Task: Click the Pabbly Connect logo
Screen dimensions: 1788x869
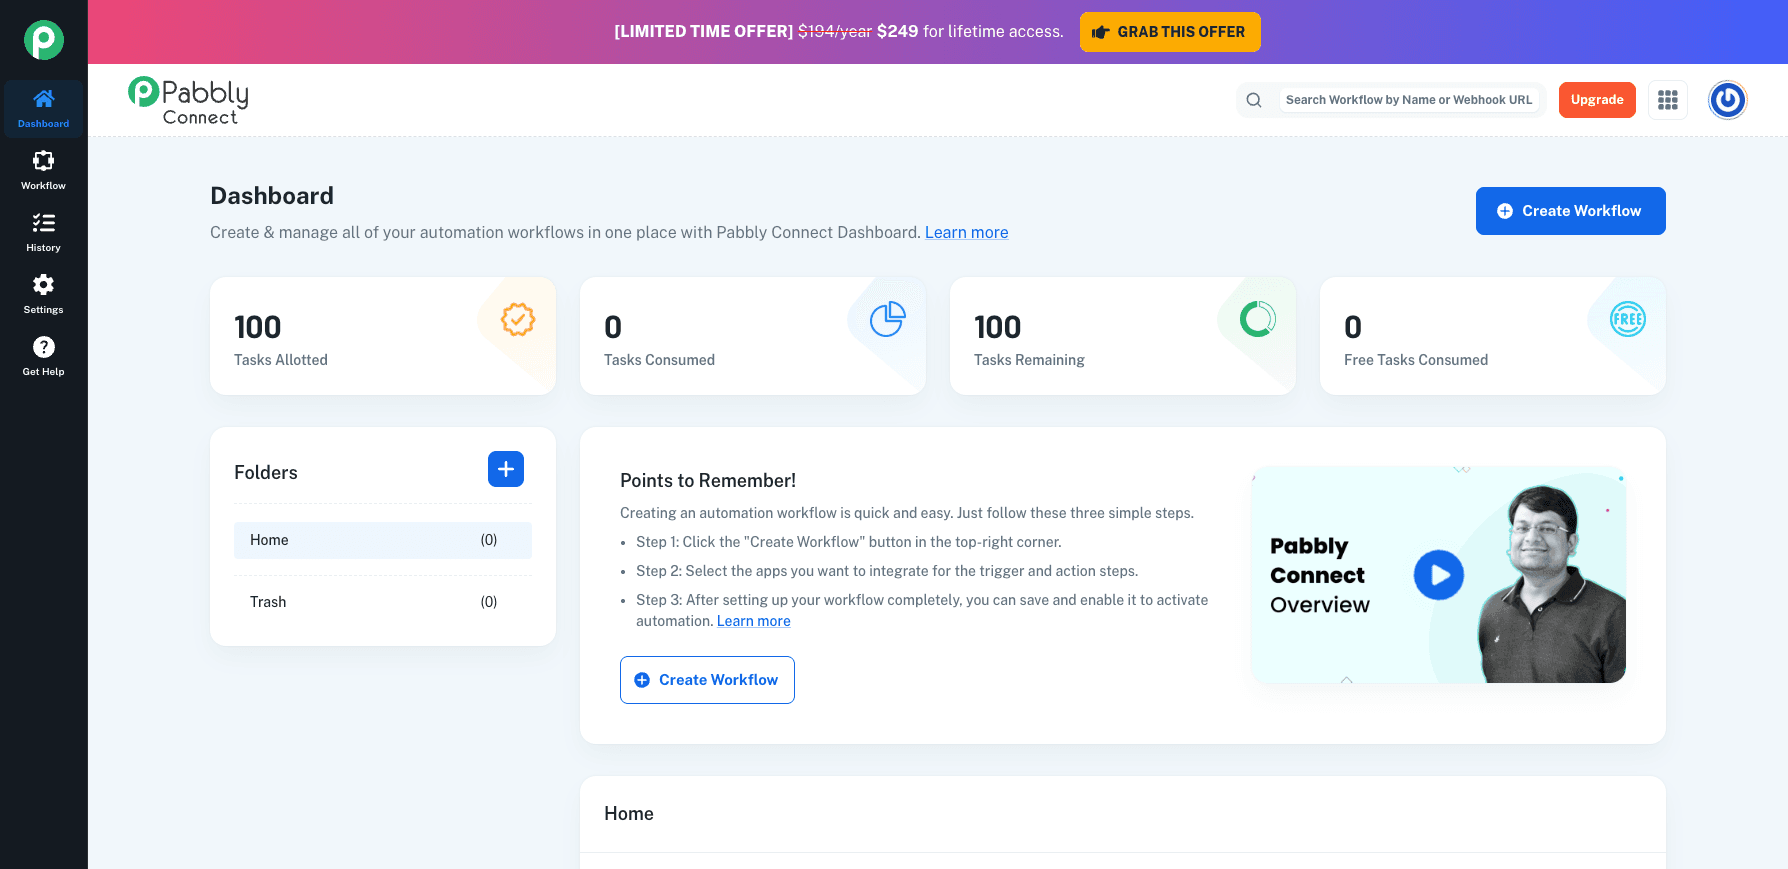Action: pyautogui.click(x=188, y=100)
